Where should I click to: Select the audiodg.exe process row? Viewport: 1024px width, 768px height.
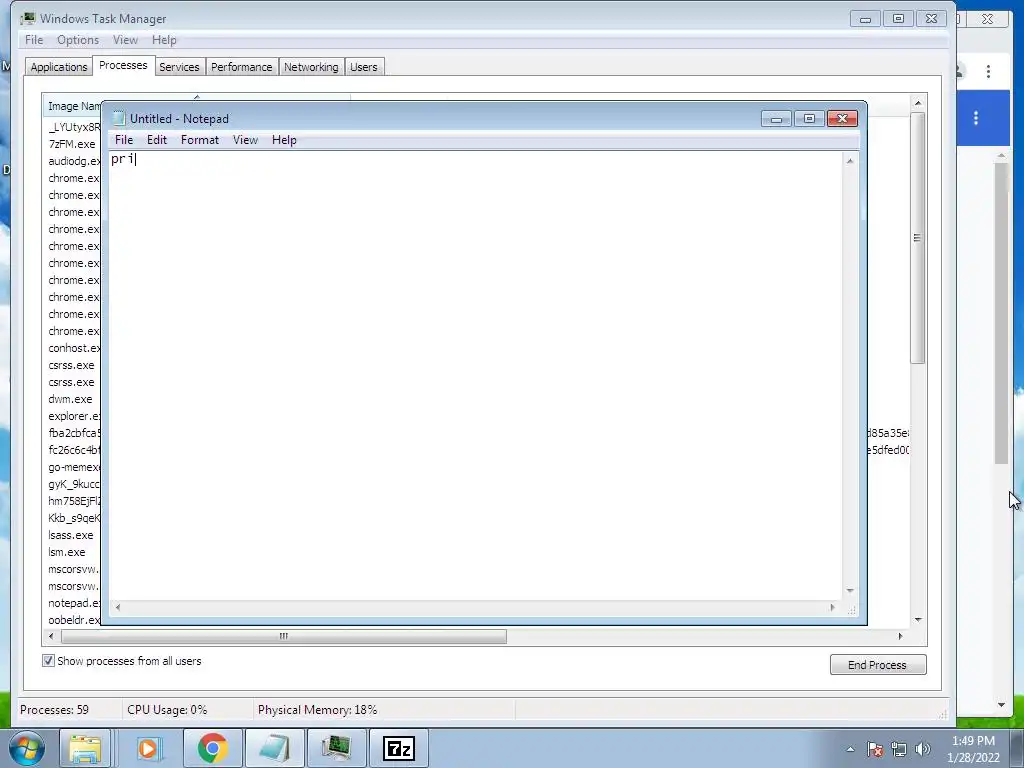(72, 161)
